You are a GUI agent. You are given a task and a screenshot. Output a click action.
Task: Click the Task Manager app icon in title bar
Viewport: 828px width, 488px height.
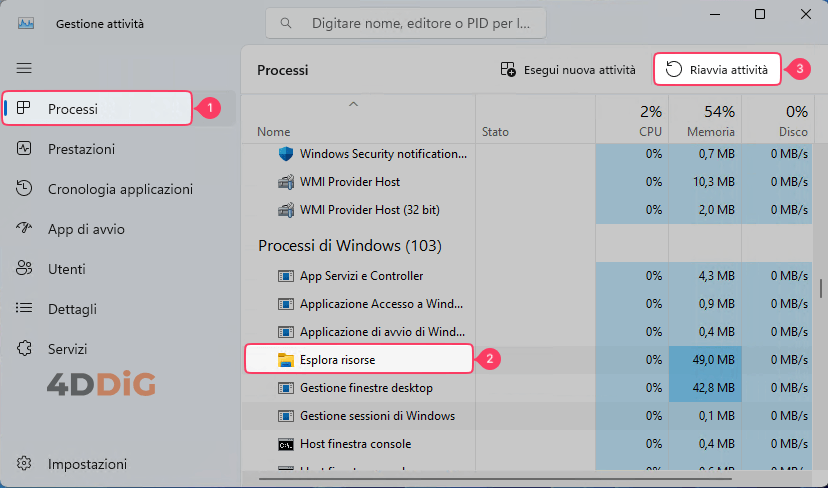point(26,24)
